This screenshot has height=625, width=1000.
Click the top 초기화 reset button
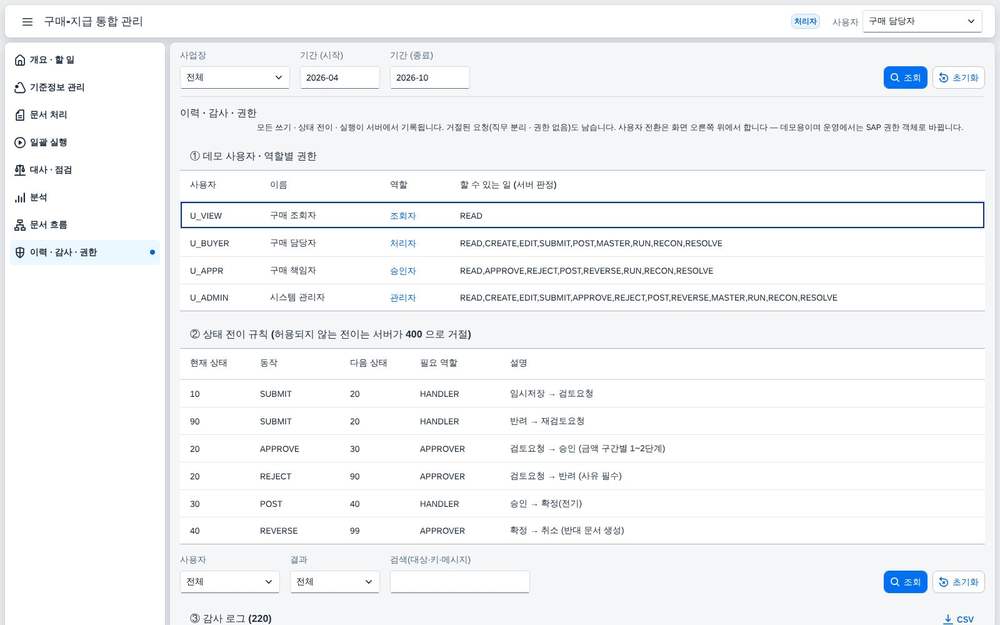tap(959, 77)
